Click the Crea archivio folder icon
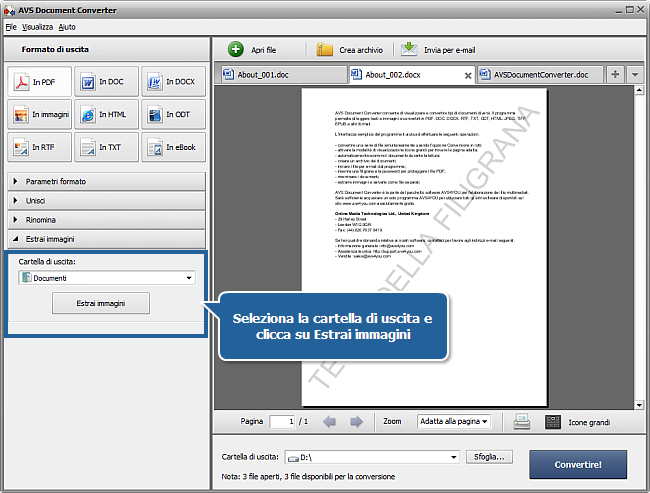The height and width of the screenshot is (493, 650). (325, 49)
